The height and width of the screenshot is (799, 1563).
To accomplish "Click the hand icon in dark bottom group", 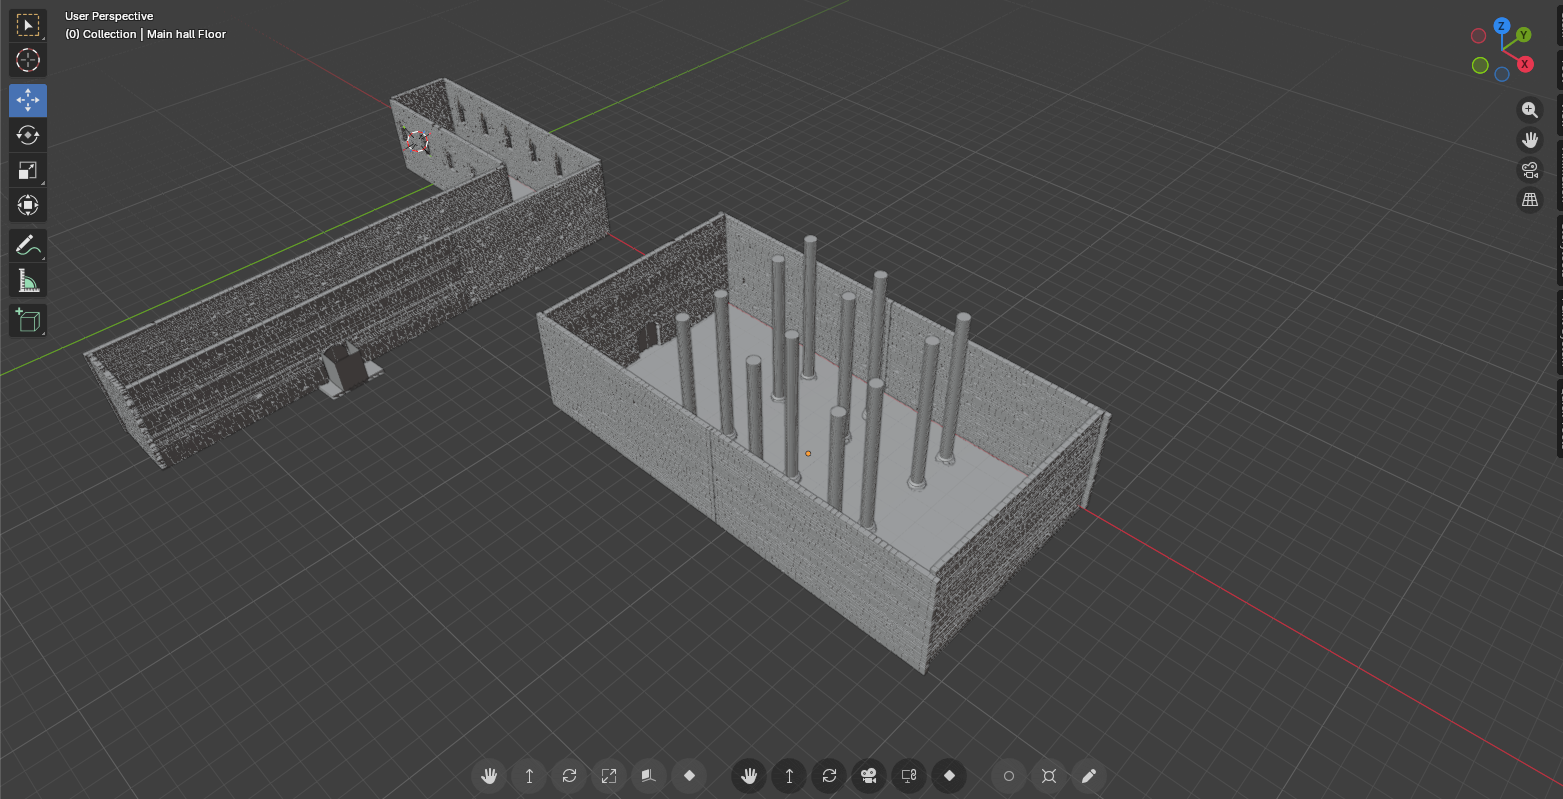I will [x=749, y=776].
